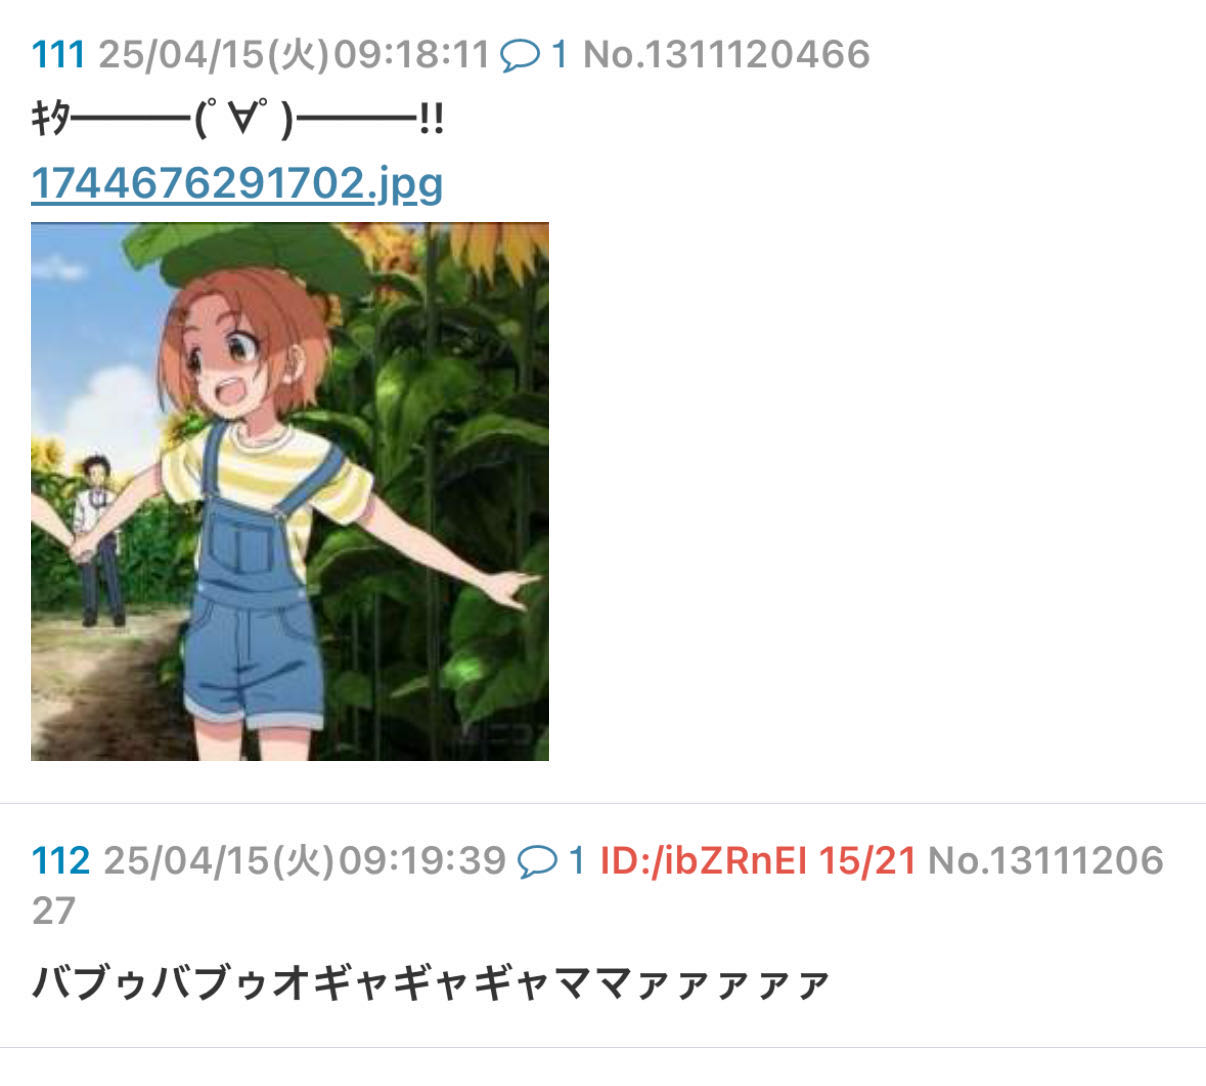1206x1086 pixels.
Task: Click the reply bubble icon on post 111
Action: click(519, 55)
